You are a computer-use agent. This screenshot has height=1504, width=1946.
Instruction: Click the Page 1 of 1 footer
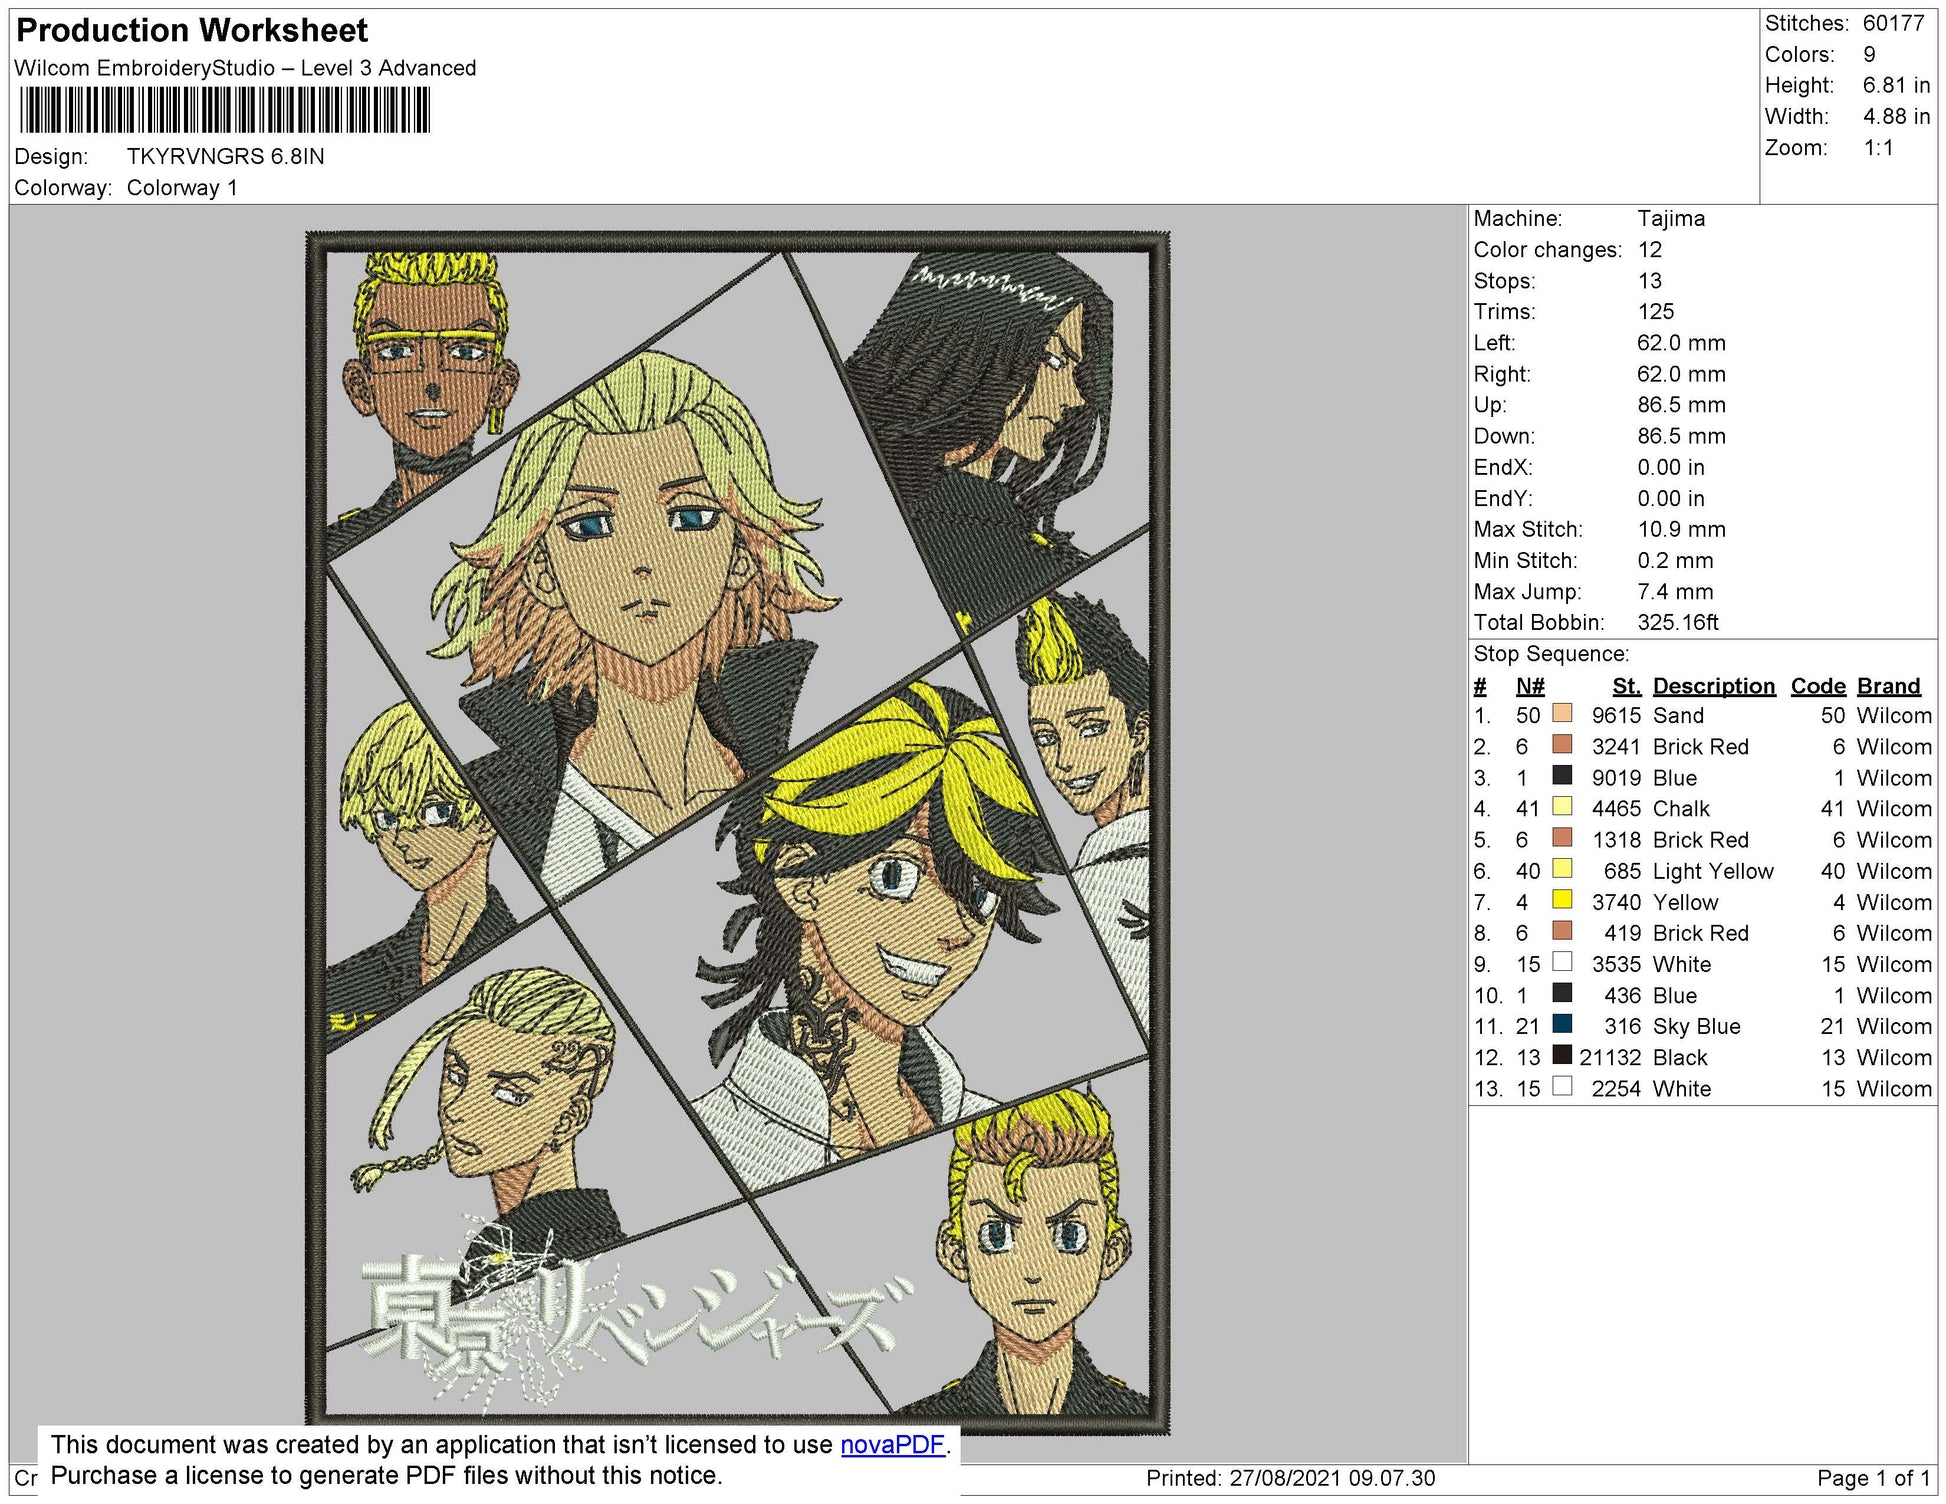[x=1873, y=1478]
